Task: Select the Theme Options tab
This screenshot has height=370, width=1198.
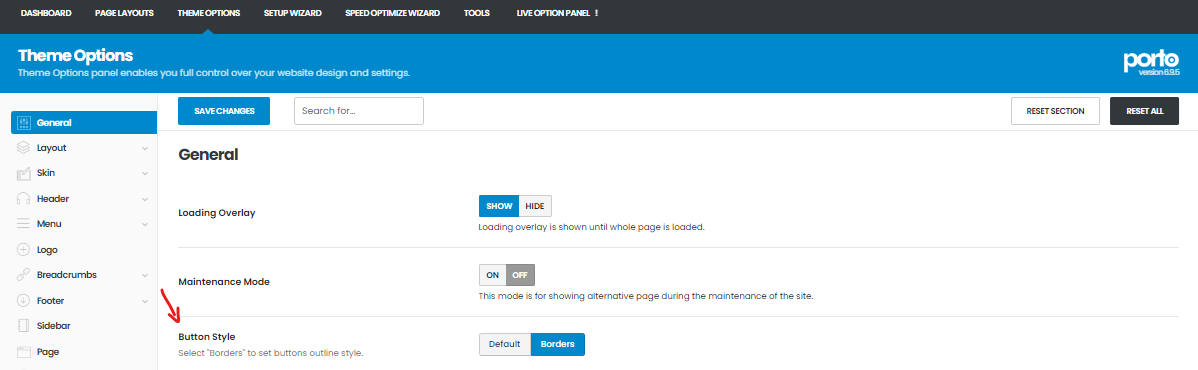Action: [x=209, y=14]
